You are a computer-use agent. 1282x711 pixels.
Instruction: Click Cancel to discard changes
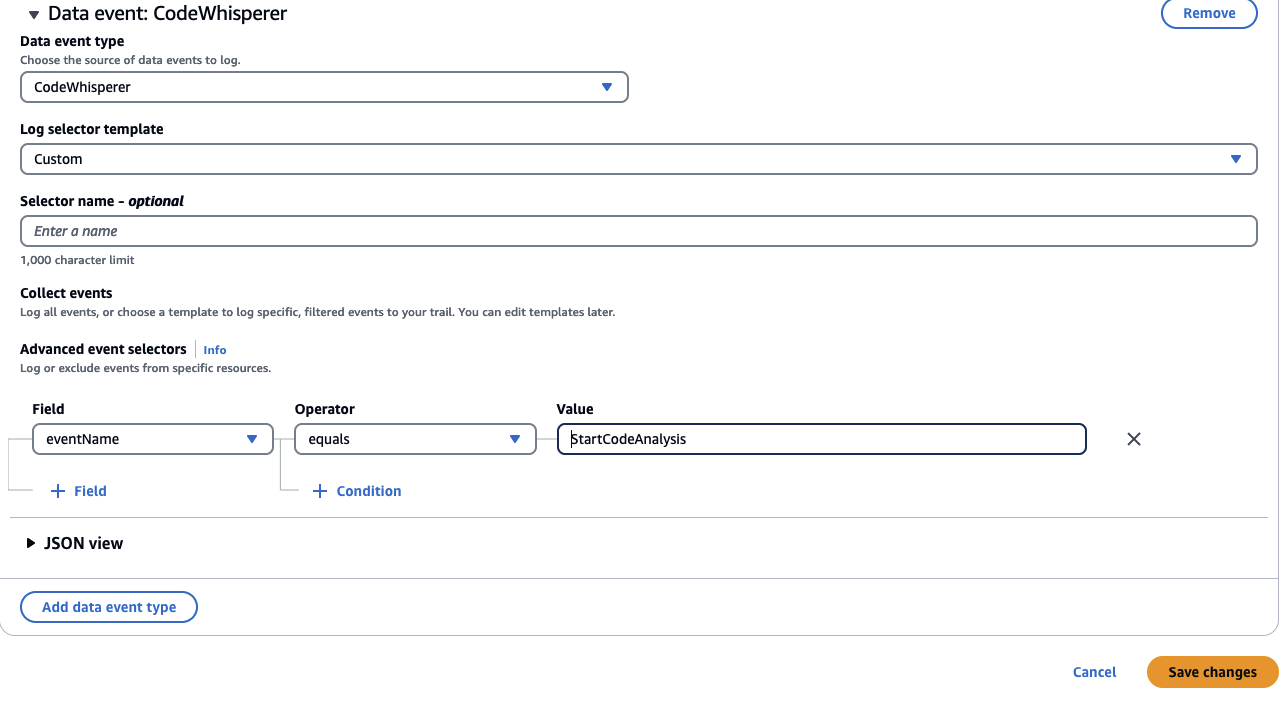click(1093, 672)
